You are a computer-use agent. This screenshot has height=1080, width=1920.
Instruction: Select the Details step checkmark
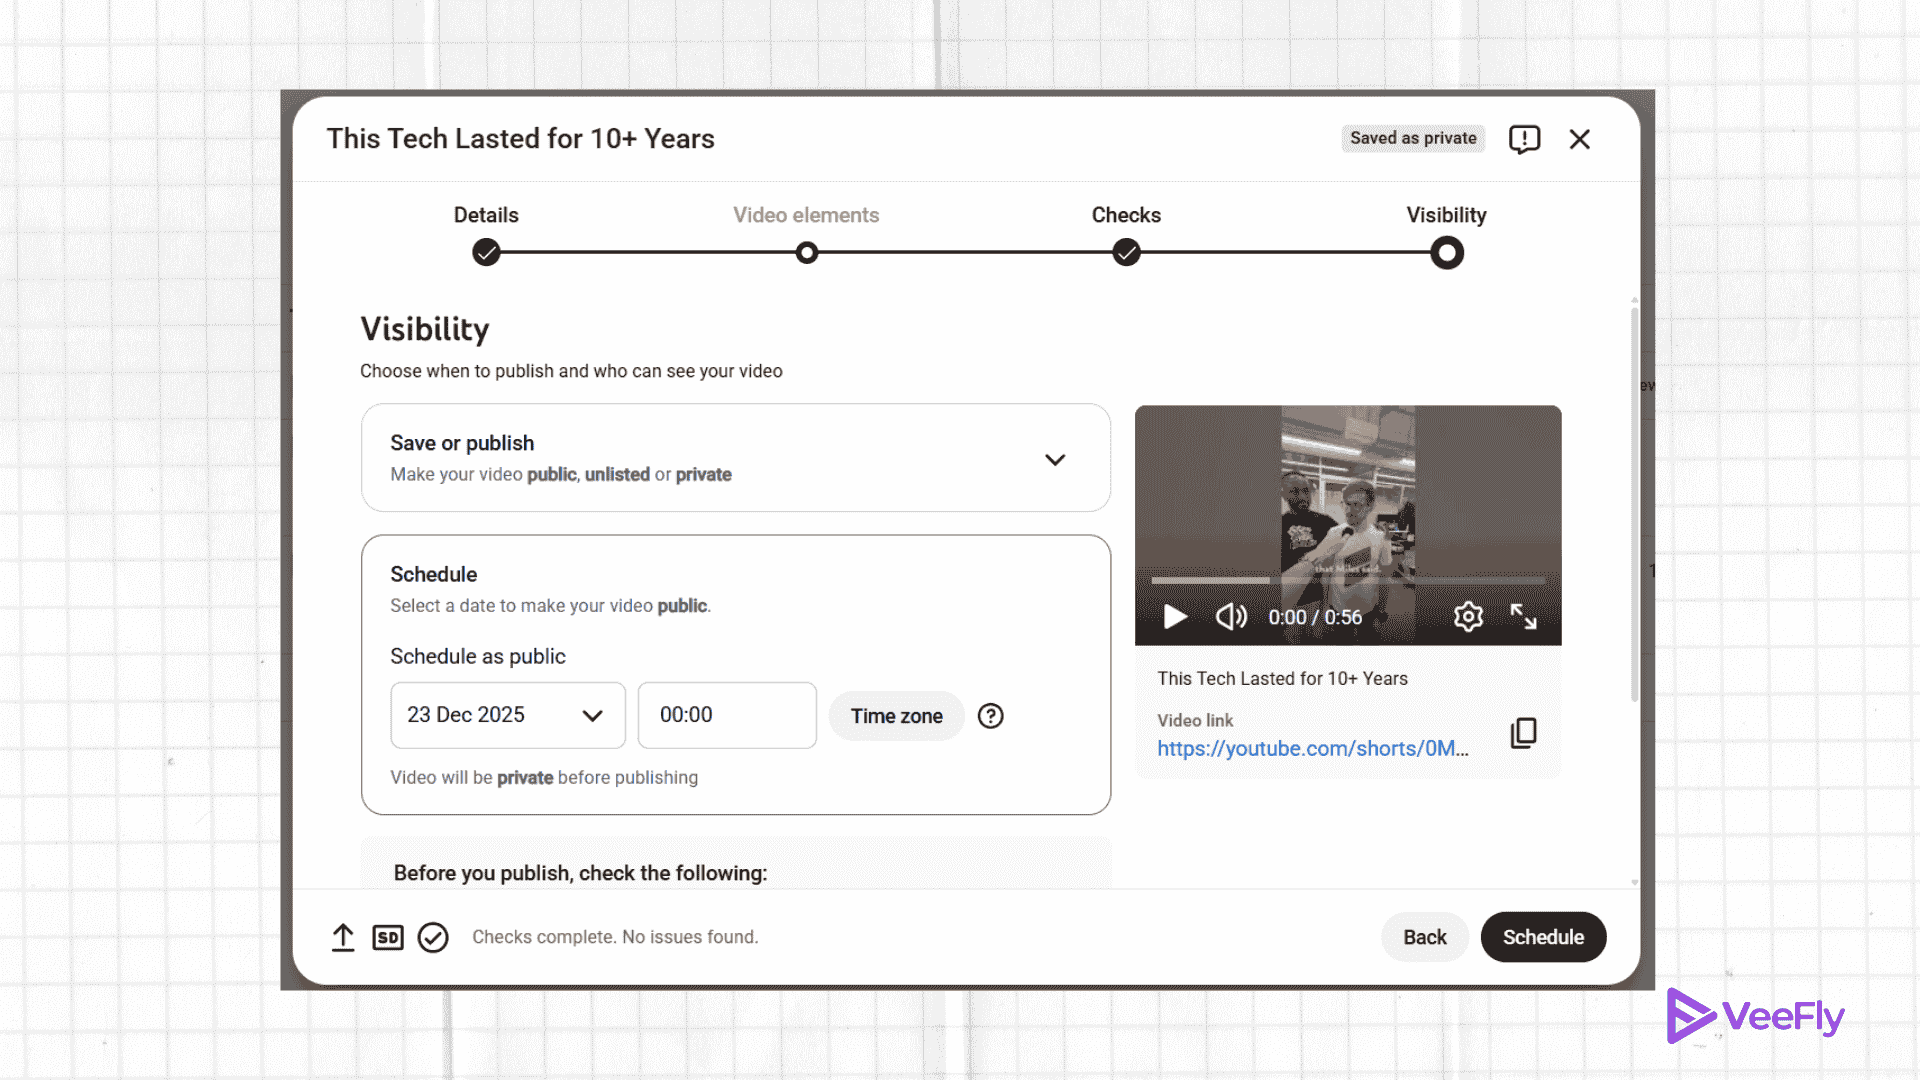click(486, 252)
